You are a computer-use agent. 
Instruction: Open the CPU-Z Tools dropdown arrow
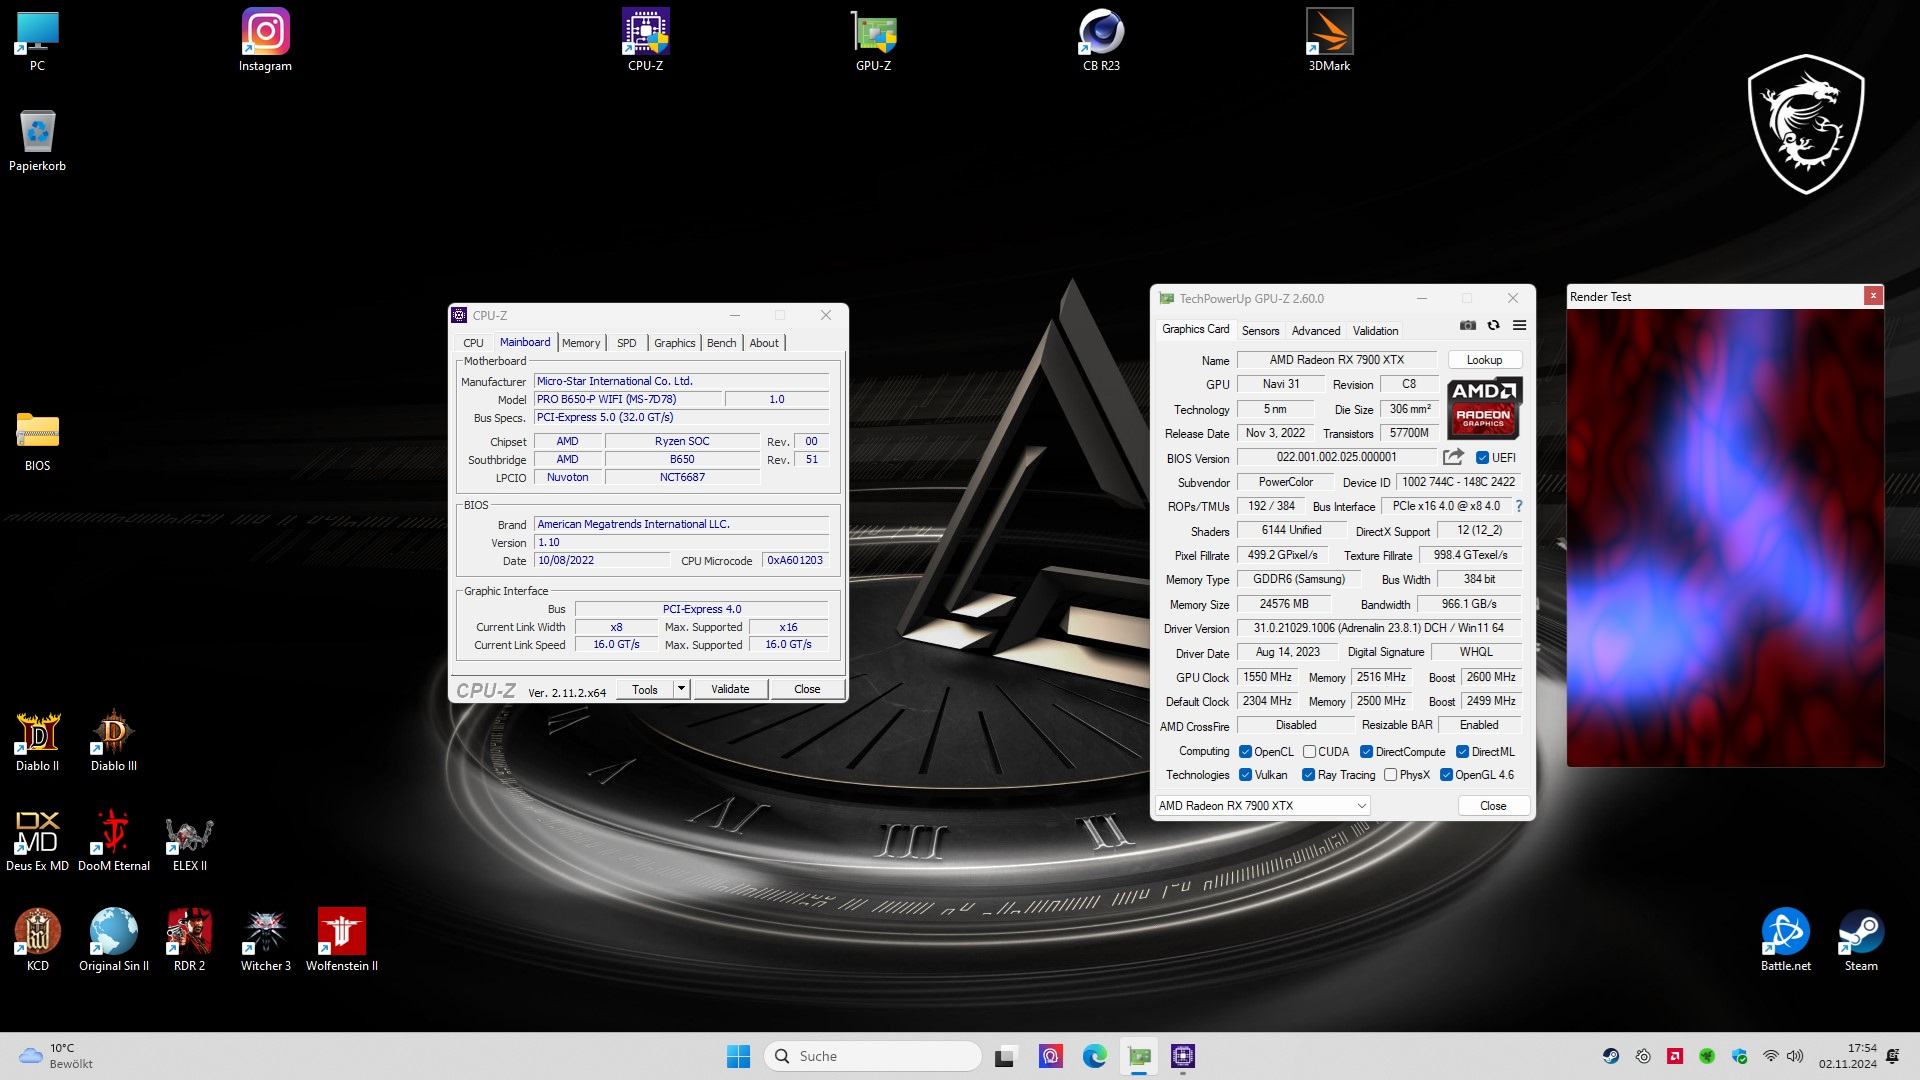pos(681,689)
